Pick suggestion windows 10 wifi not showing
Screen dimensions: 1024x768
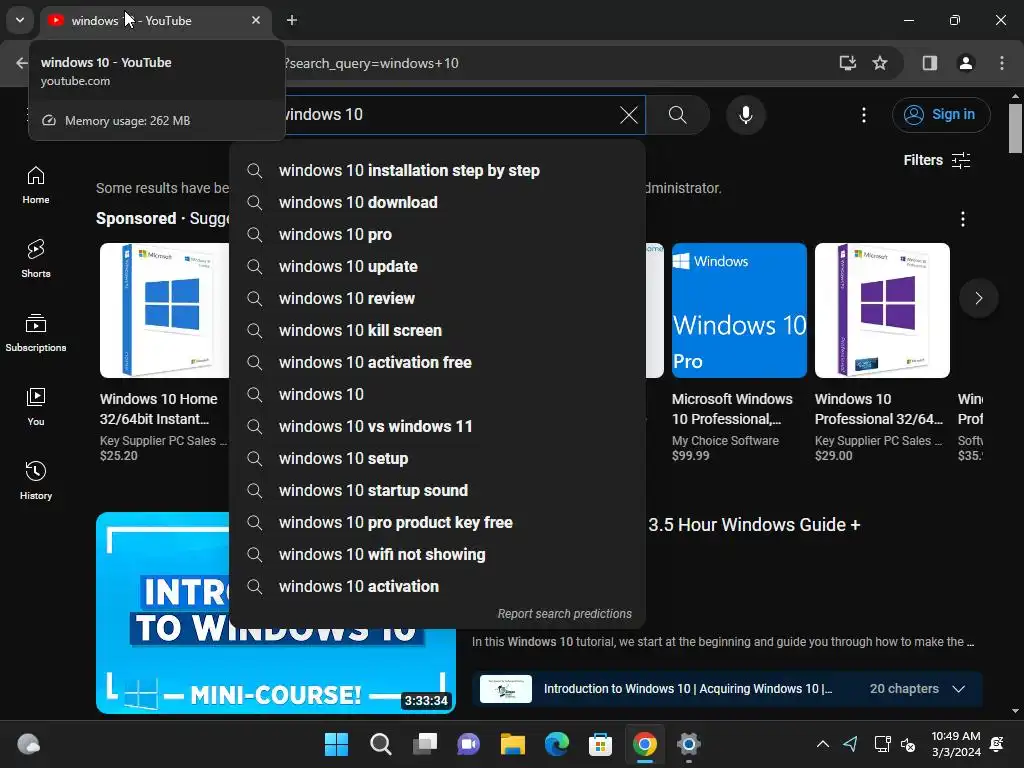(x=438, y=554)
